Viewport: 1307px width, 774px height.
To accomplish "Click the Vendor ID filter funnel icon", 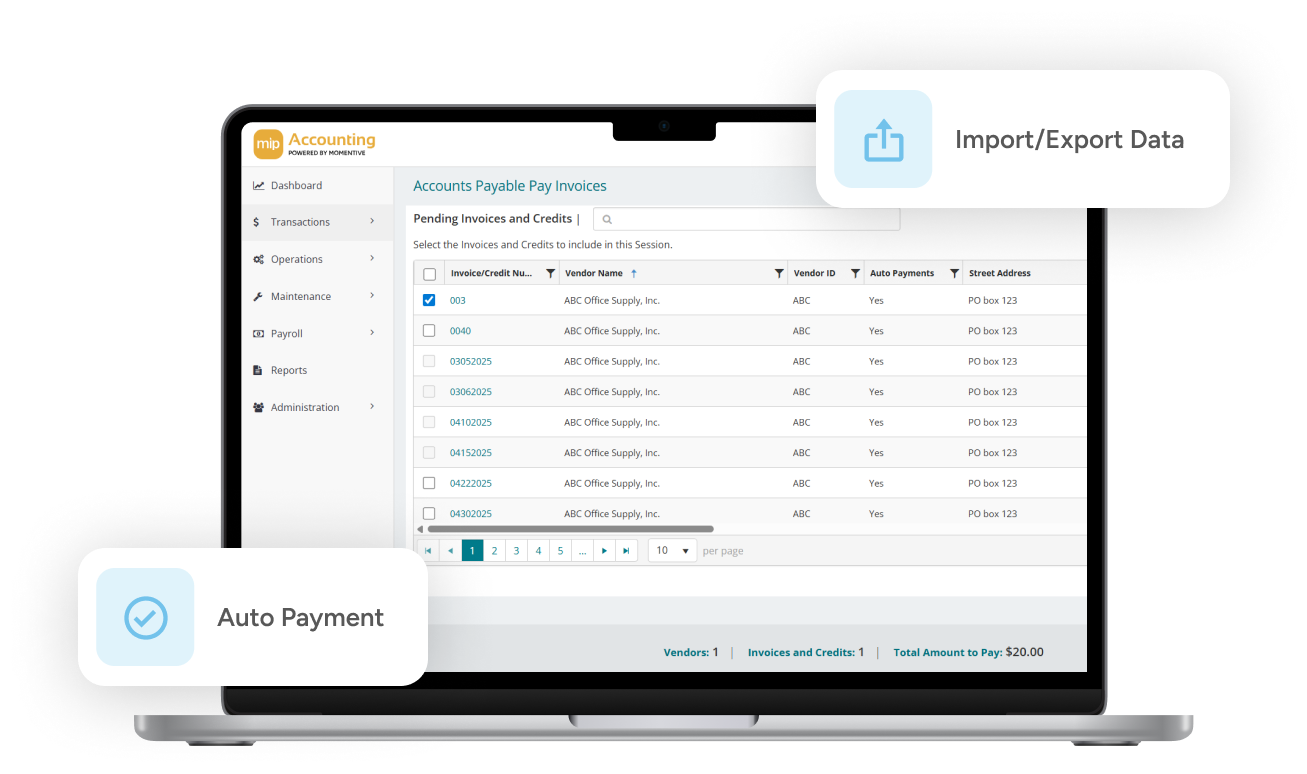I will click(855, 273).
